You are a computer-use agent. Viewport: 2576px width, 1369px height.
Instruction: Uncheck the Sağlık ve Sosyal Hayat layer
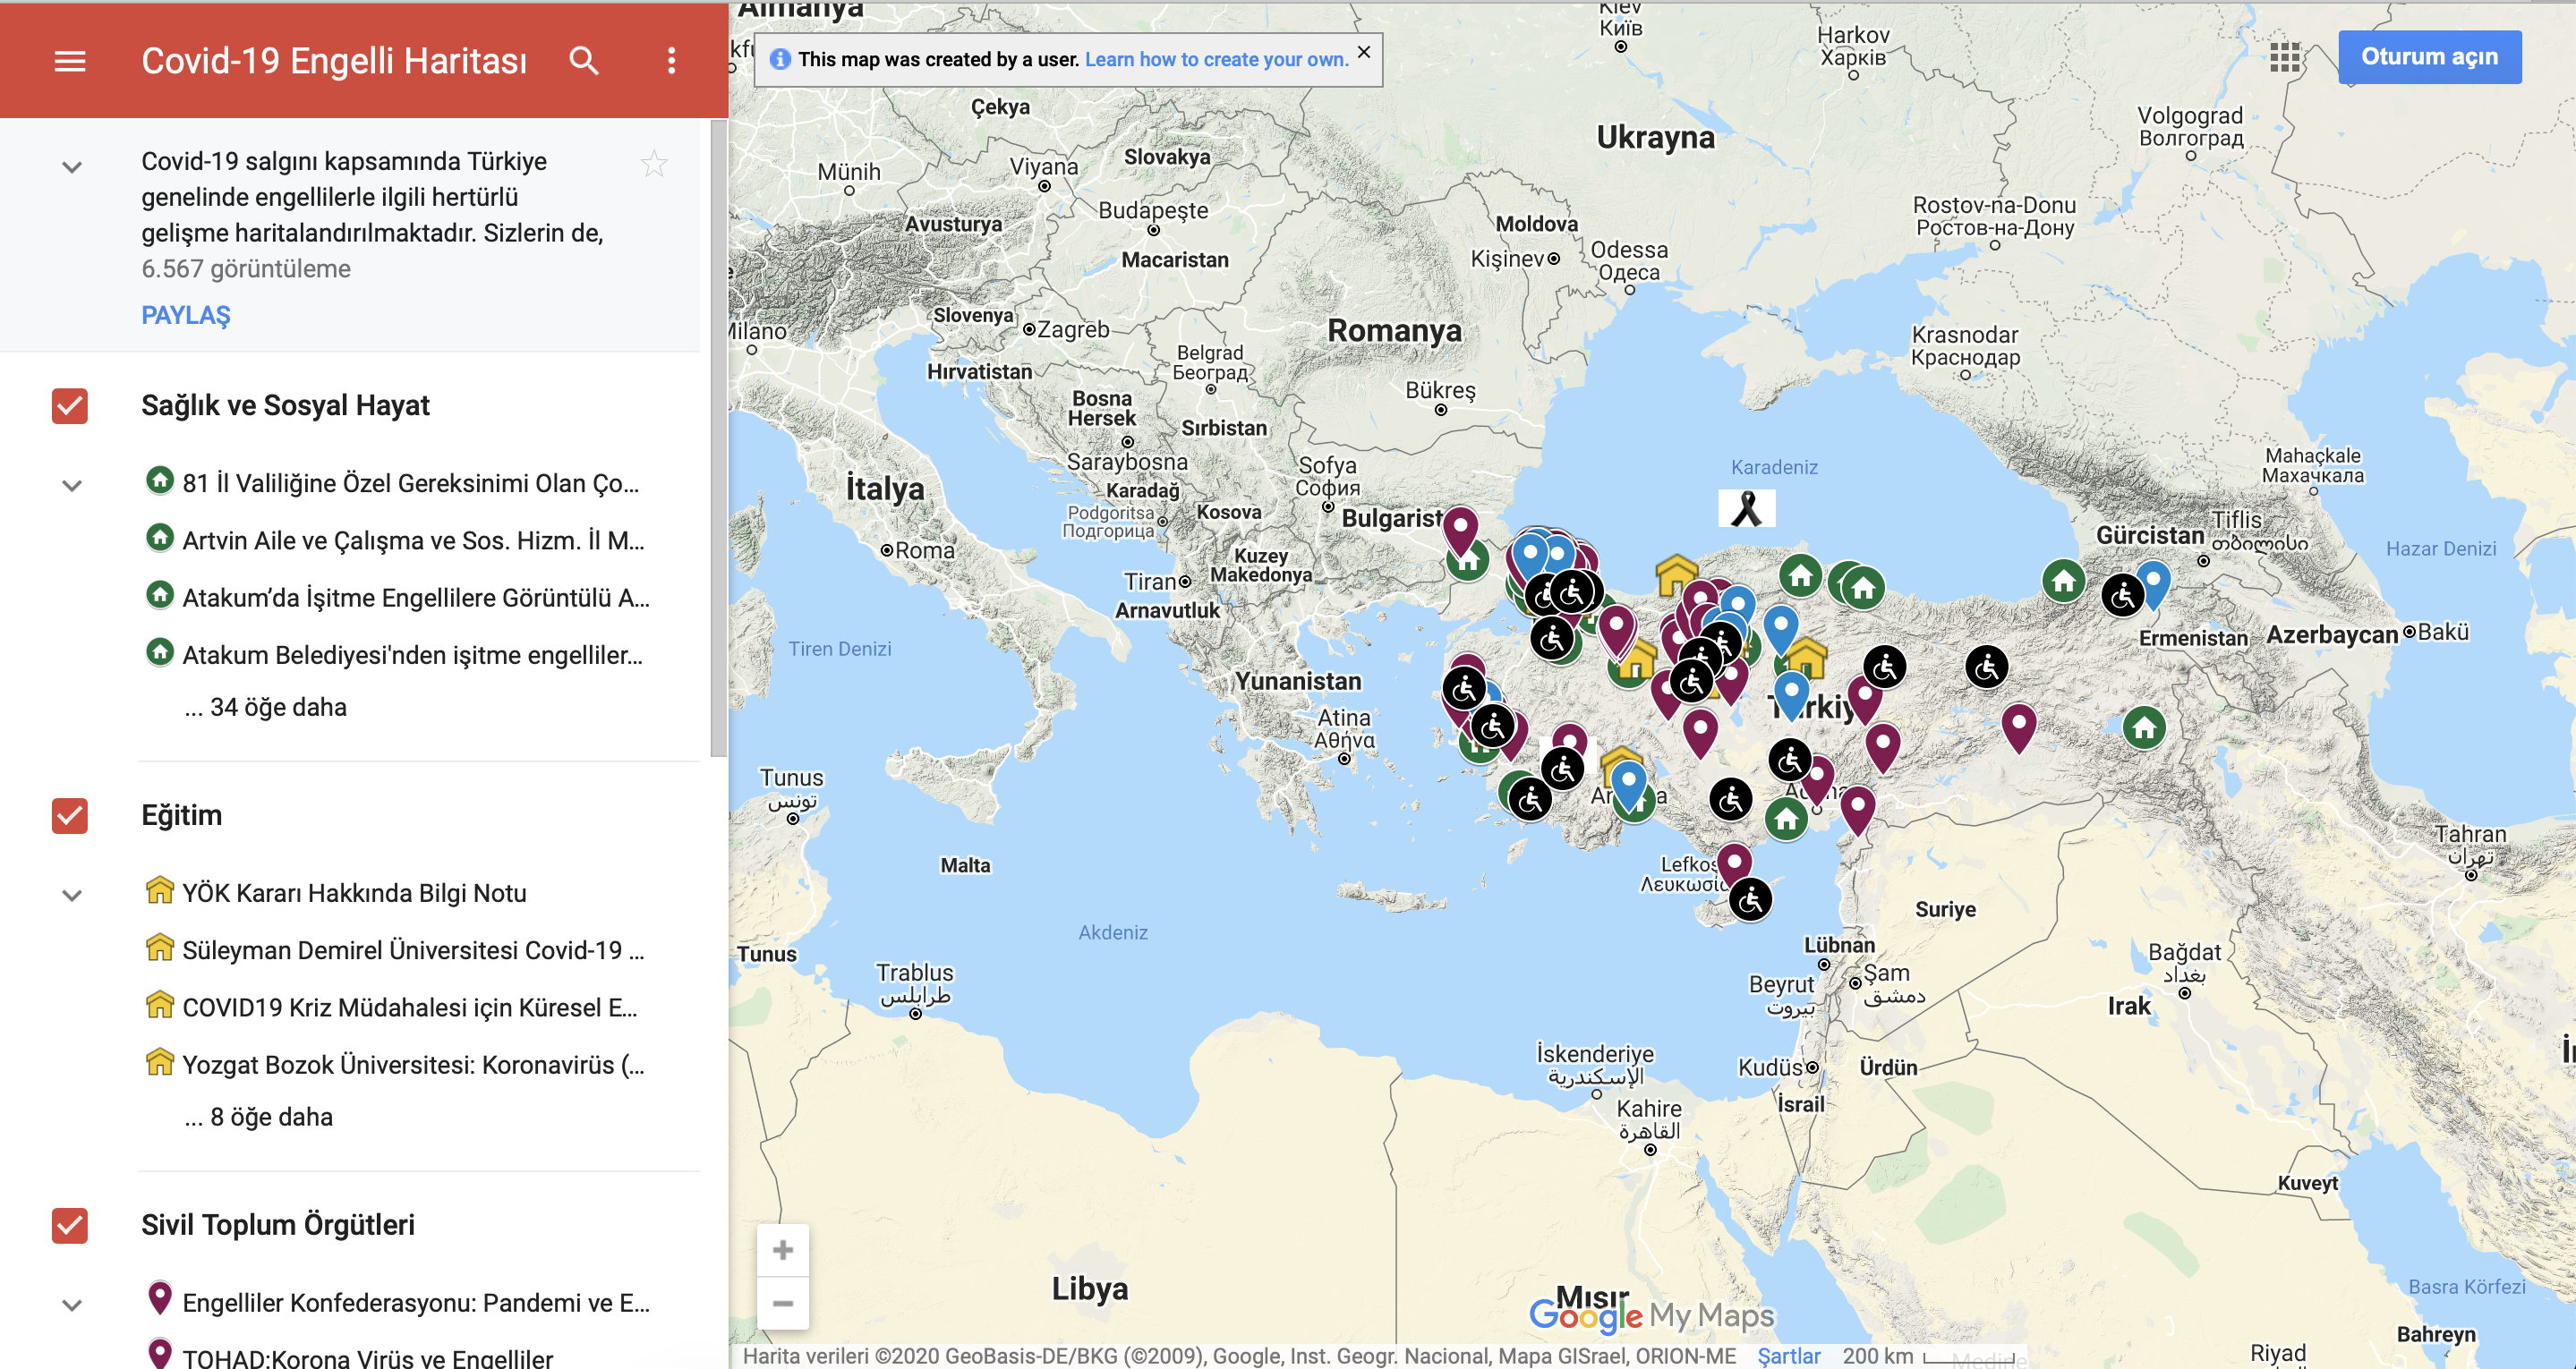[70, 406]
